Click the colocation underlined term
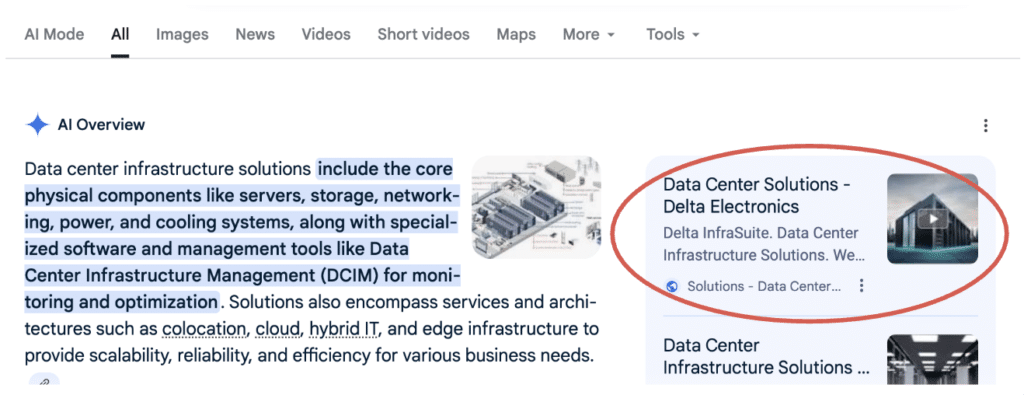 pyautogui.click(x=205, y=329)
